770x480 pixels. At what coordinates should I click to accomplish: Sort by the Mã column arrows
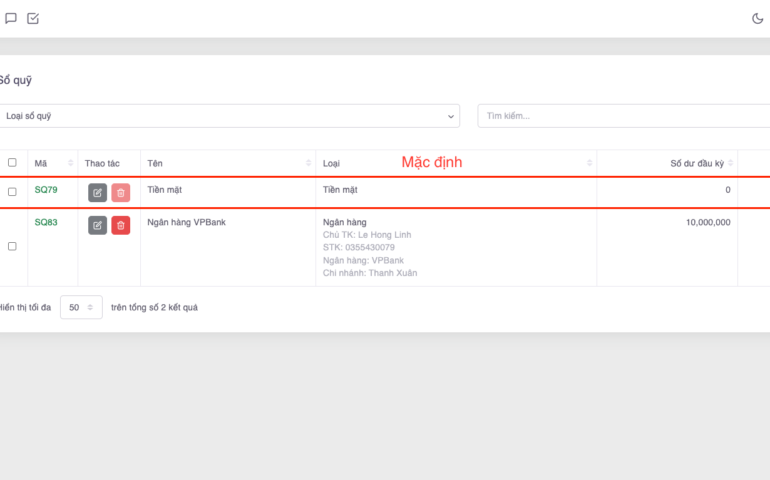click(x=71, y=163)
